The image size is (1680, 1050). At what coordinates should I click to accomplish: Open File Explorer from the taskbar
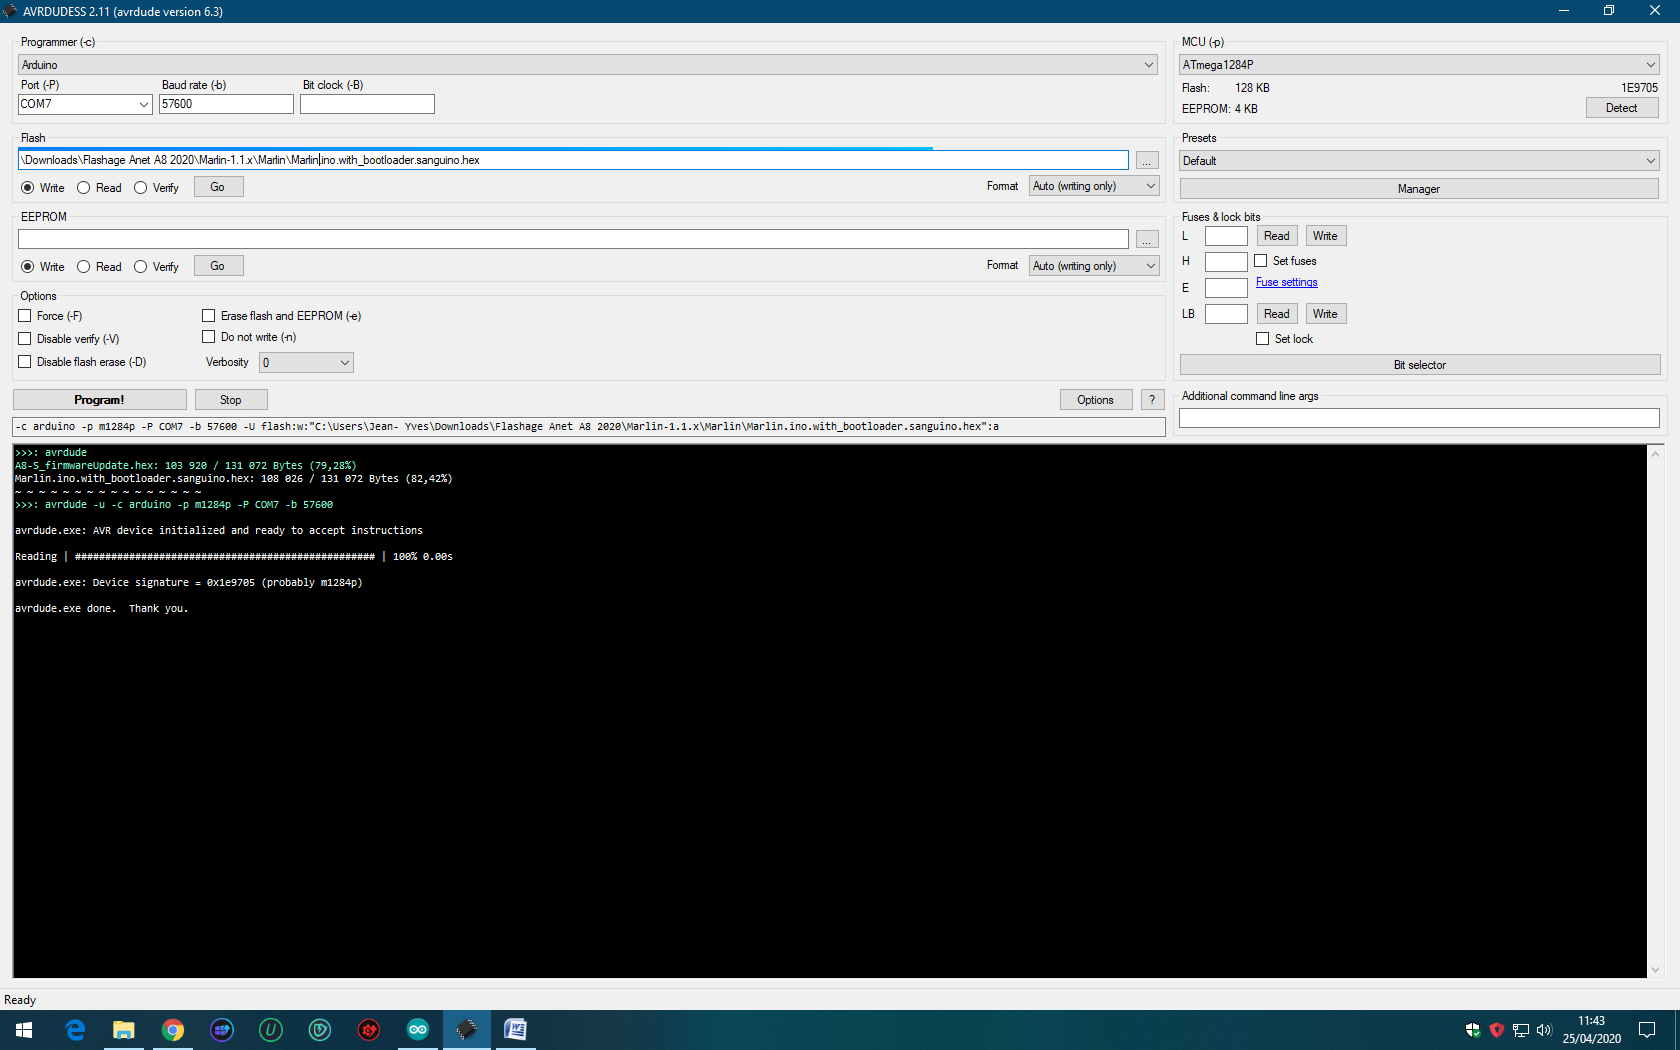pyautogui.click(x=124, y=1030)
